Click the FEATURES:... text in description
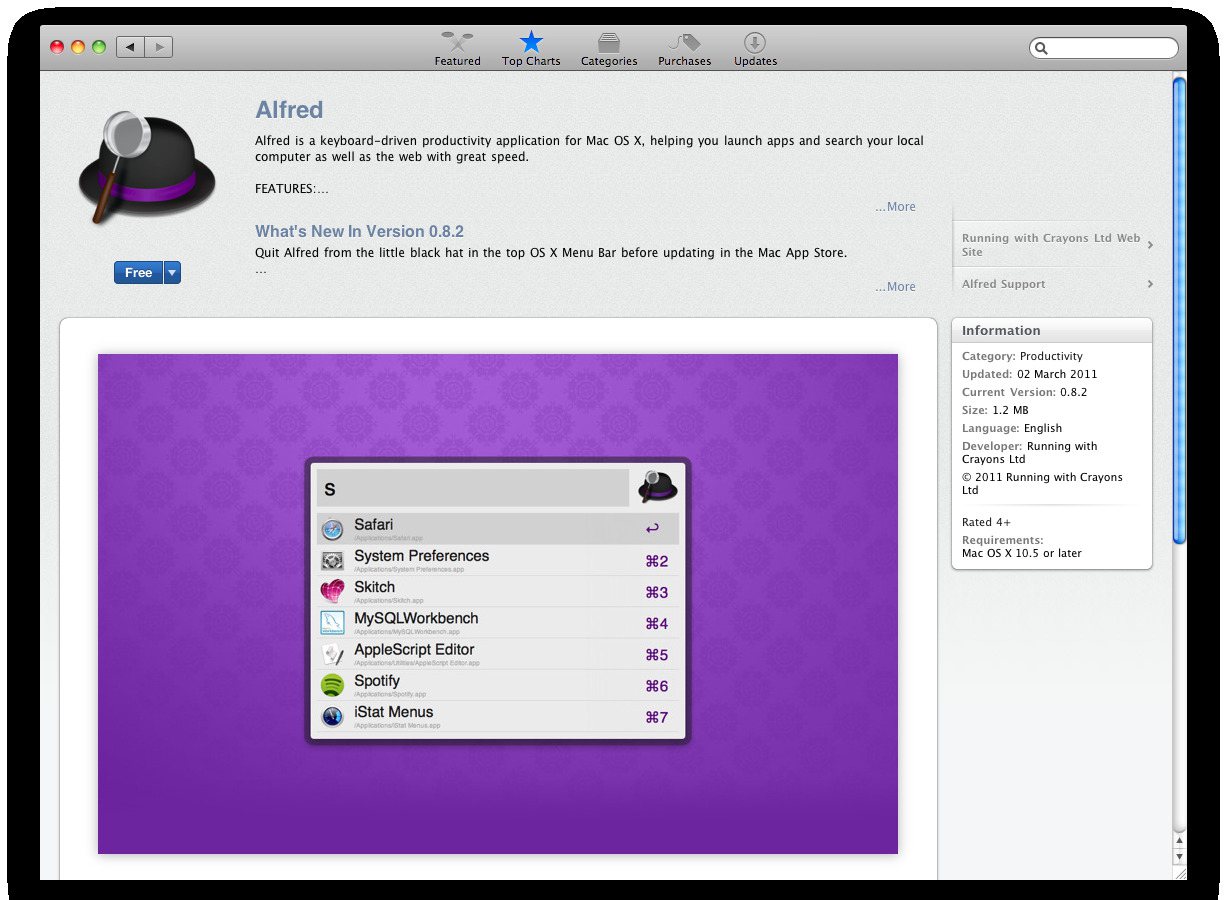This screenshot has width=1227, height=900. tap(291, 188)
